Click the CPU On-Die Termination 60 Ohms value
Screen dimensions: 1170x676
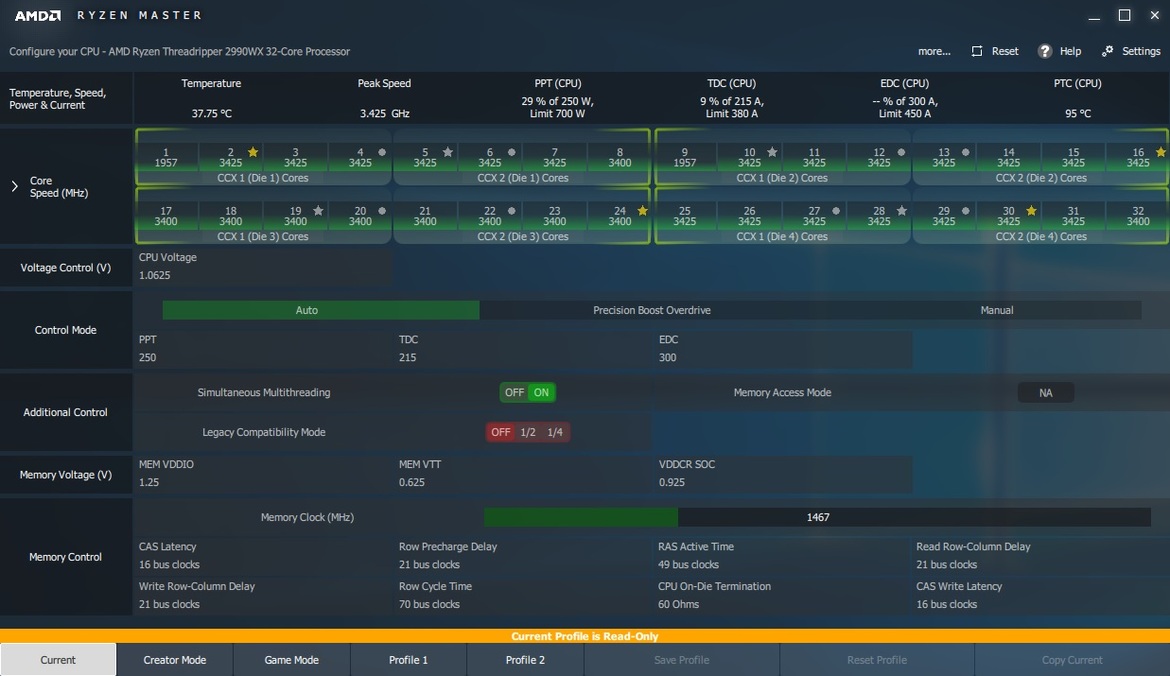pos(678,604)
